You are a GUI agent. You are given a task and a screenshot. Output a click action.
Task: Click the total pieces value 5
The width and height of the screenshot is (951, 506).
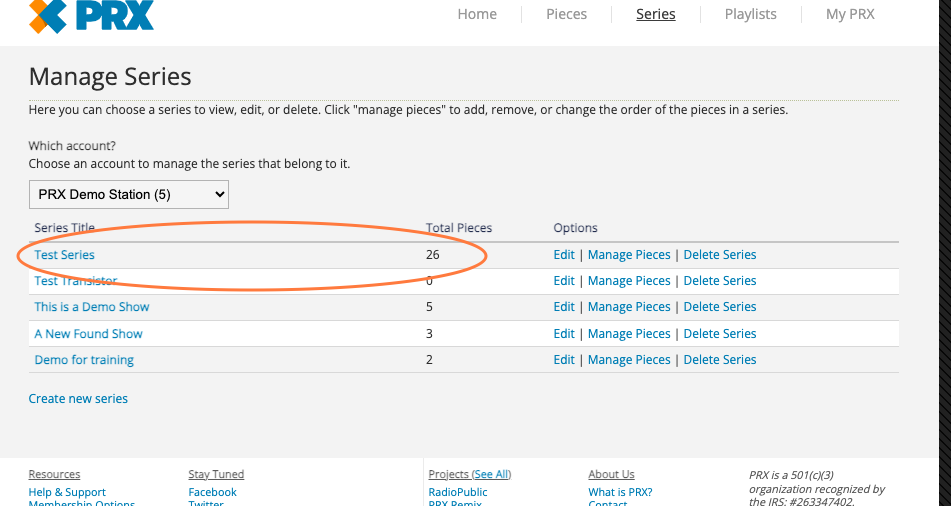pos(429,307)
